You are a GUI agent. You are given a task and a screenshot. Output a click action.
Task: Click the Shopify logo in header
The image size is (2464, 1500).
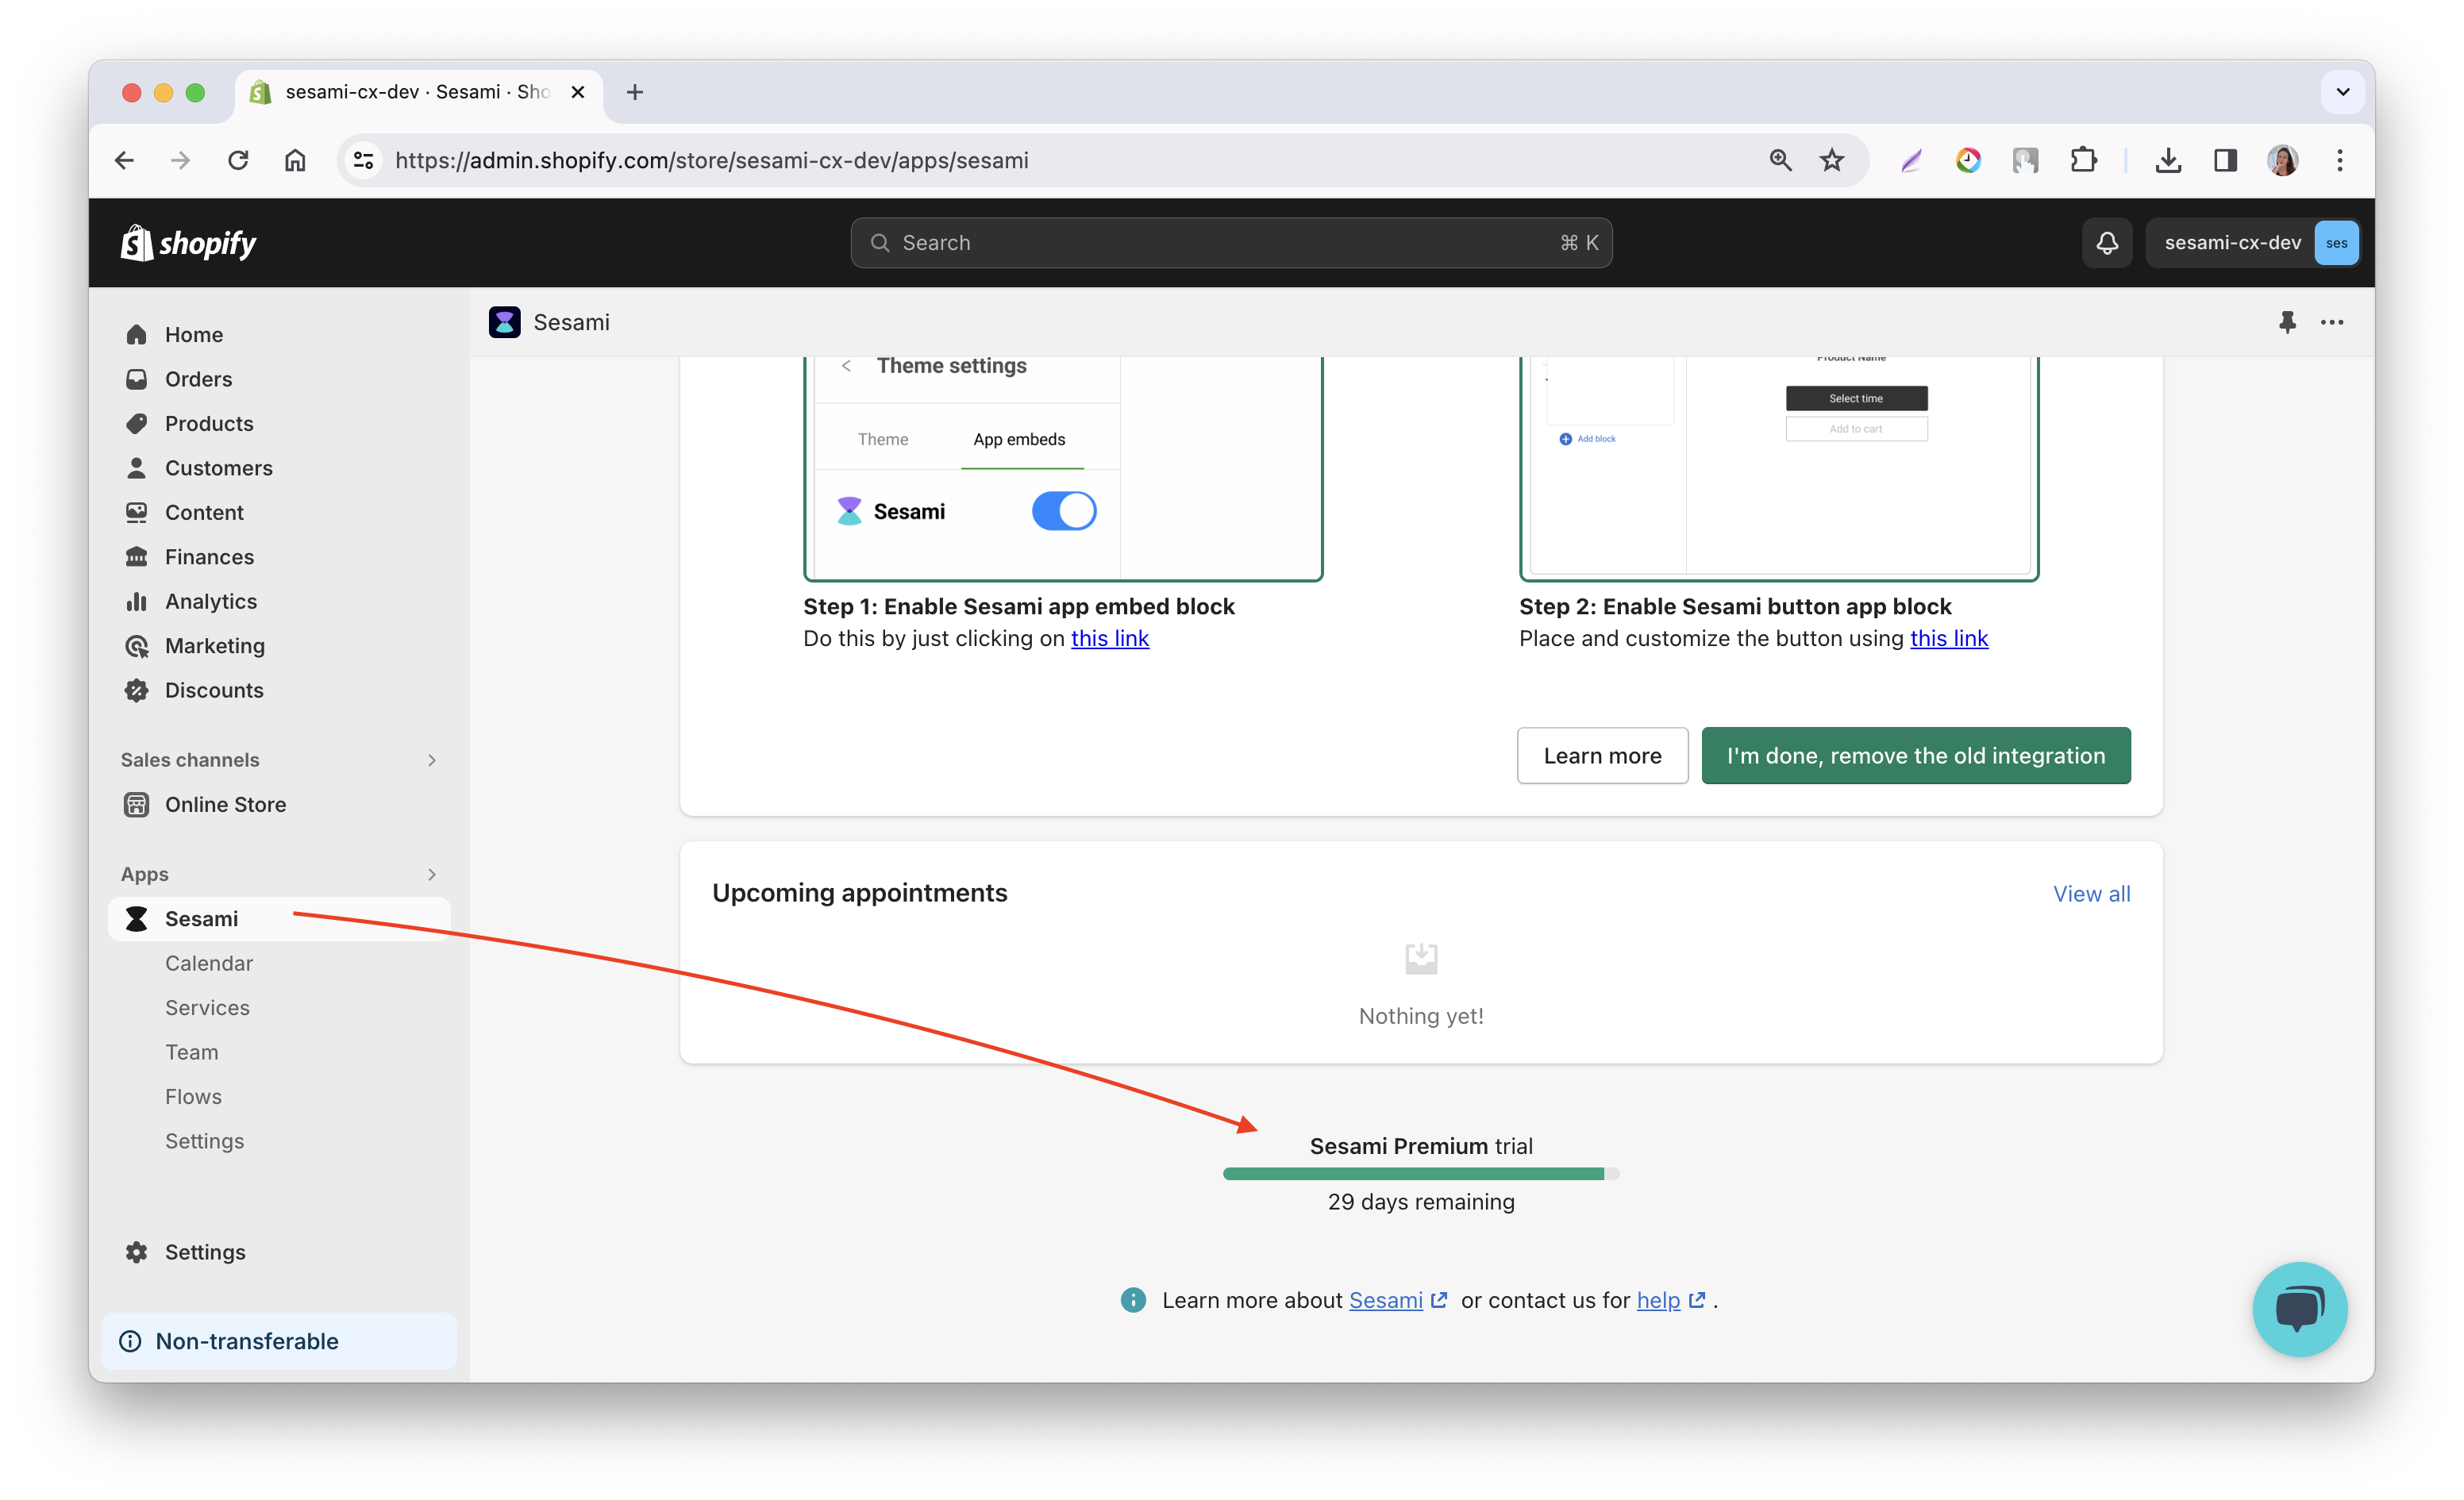188,243
